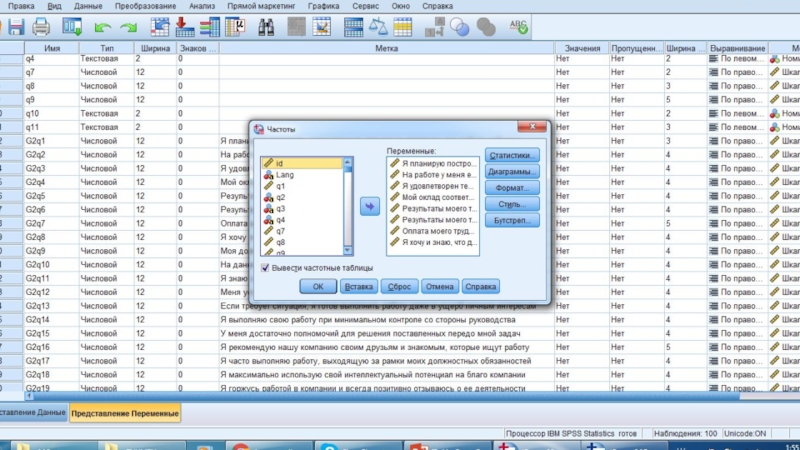
Task: Open the Диаграммы... dialog button
Action: click(512, 171)
